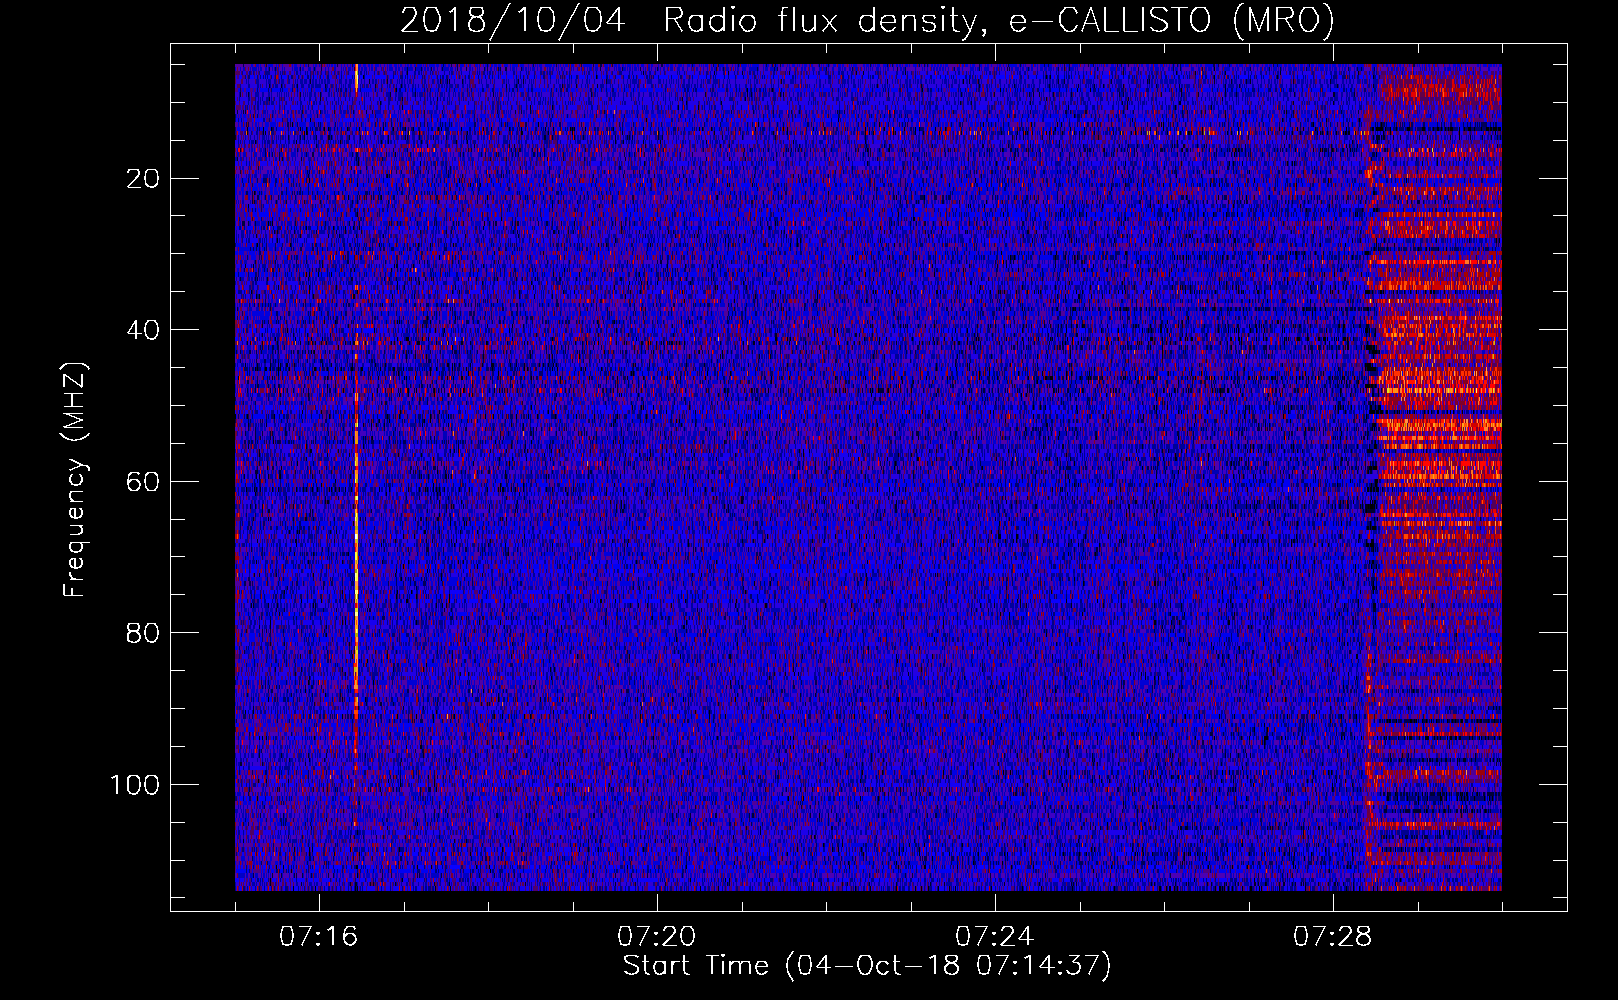Image resolution: width=1618 pixels, height=1000 pixels.
Task: Click the '60' frequency tick label
Action: click(x=144, y=482)
